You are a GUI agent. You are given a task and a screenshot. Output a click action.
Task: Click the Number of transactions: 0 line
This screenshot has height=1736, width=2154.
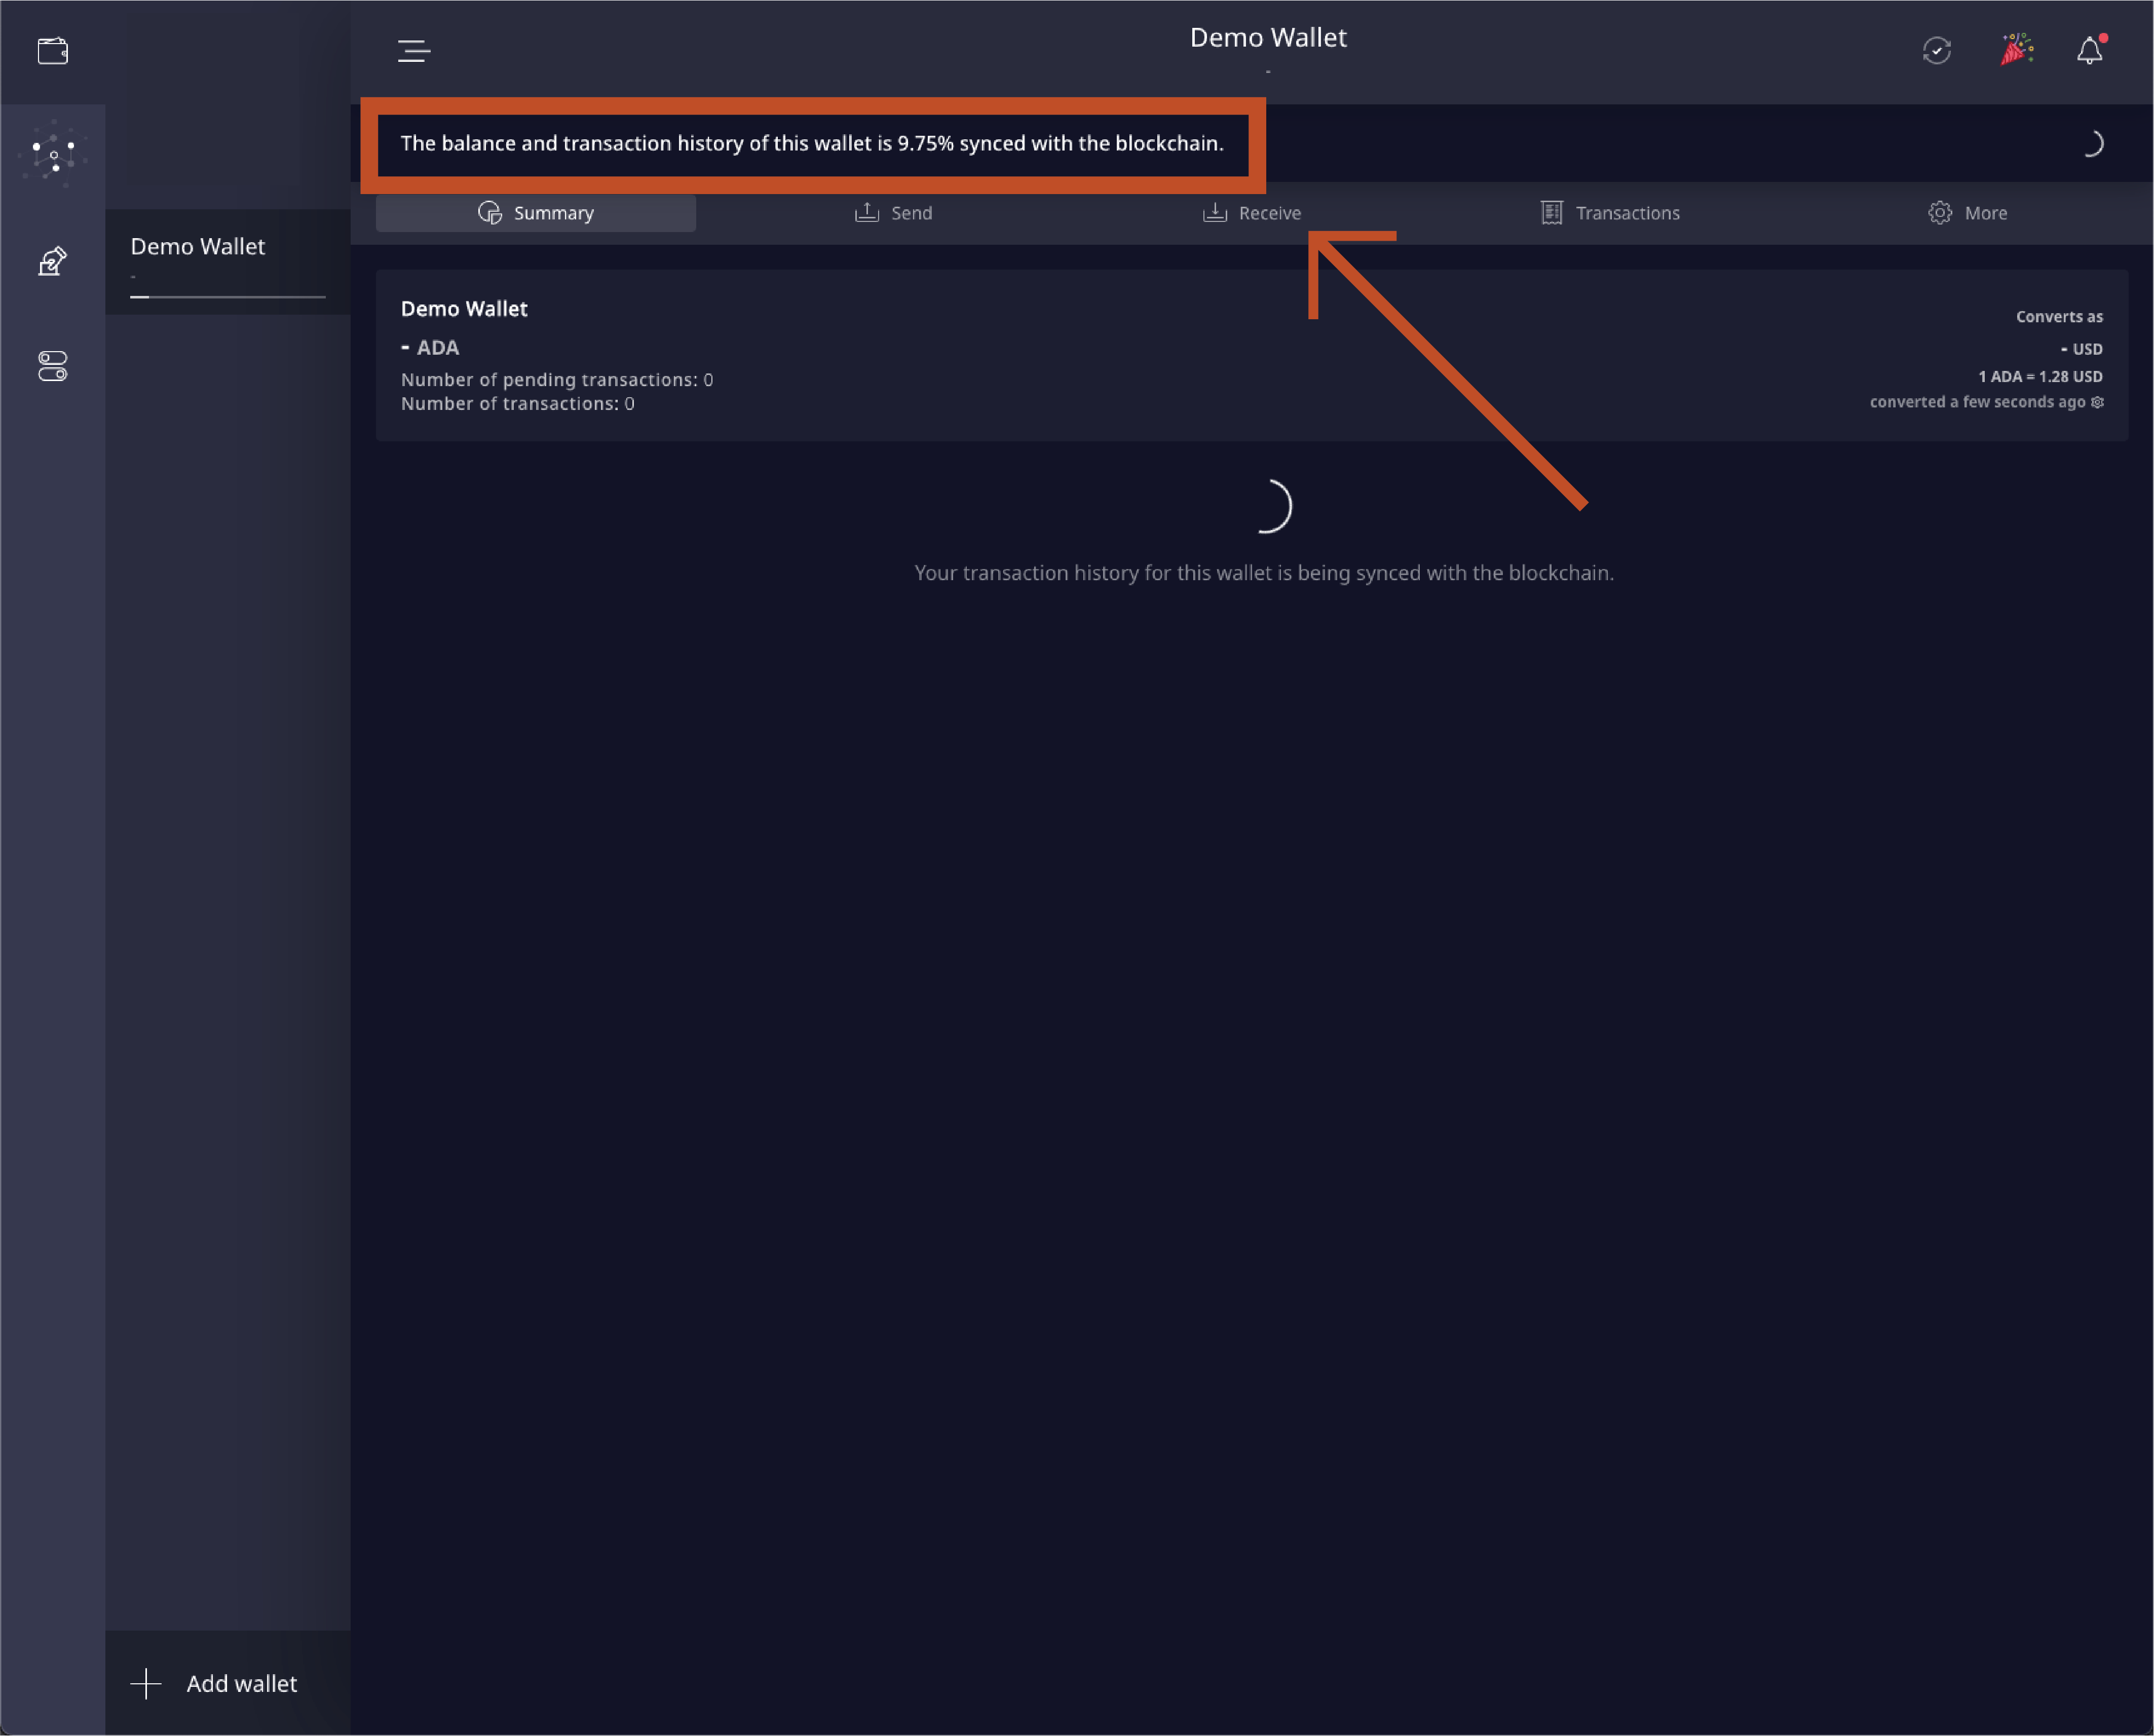pos(518,404)
